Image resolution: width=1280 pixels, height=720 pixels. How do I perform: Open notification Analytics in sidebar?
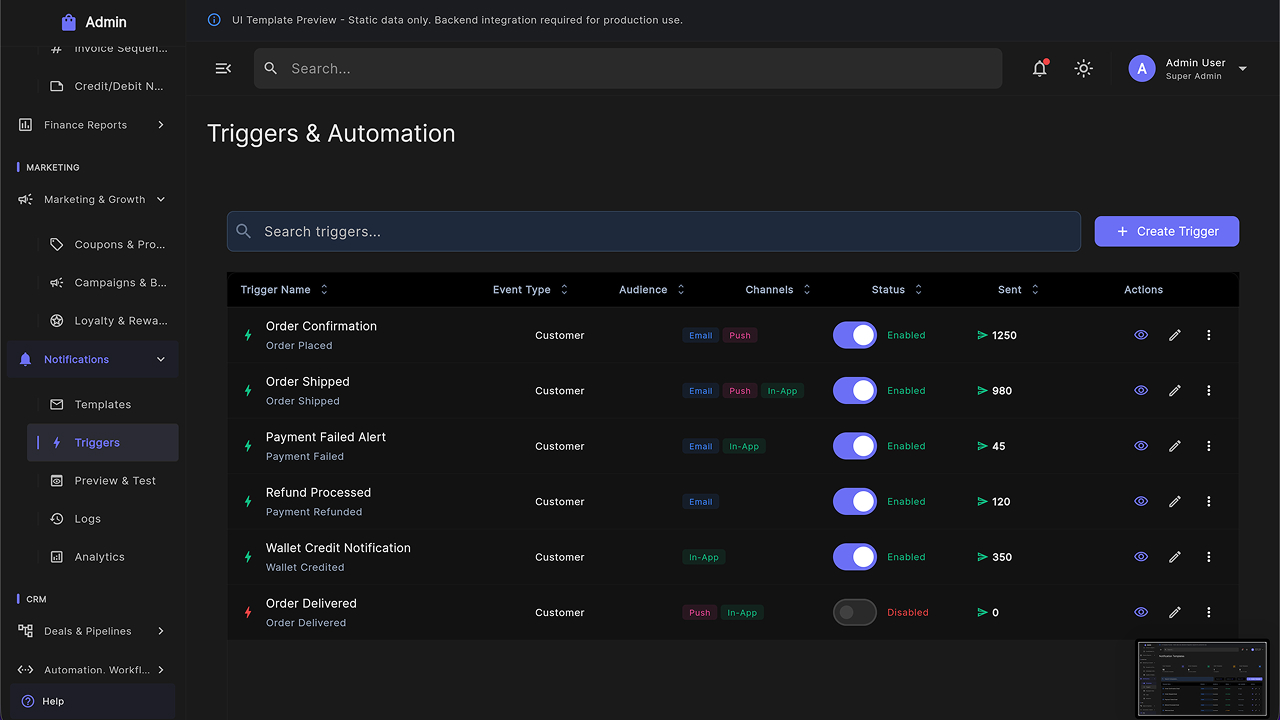103,557
